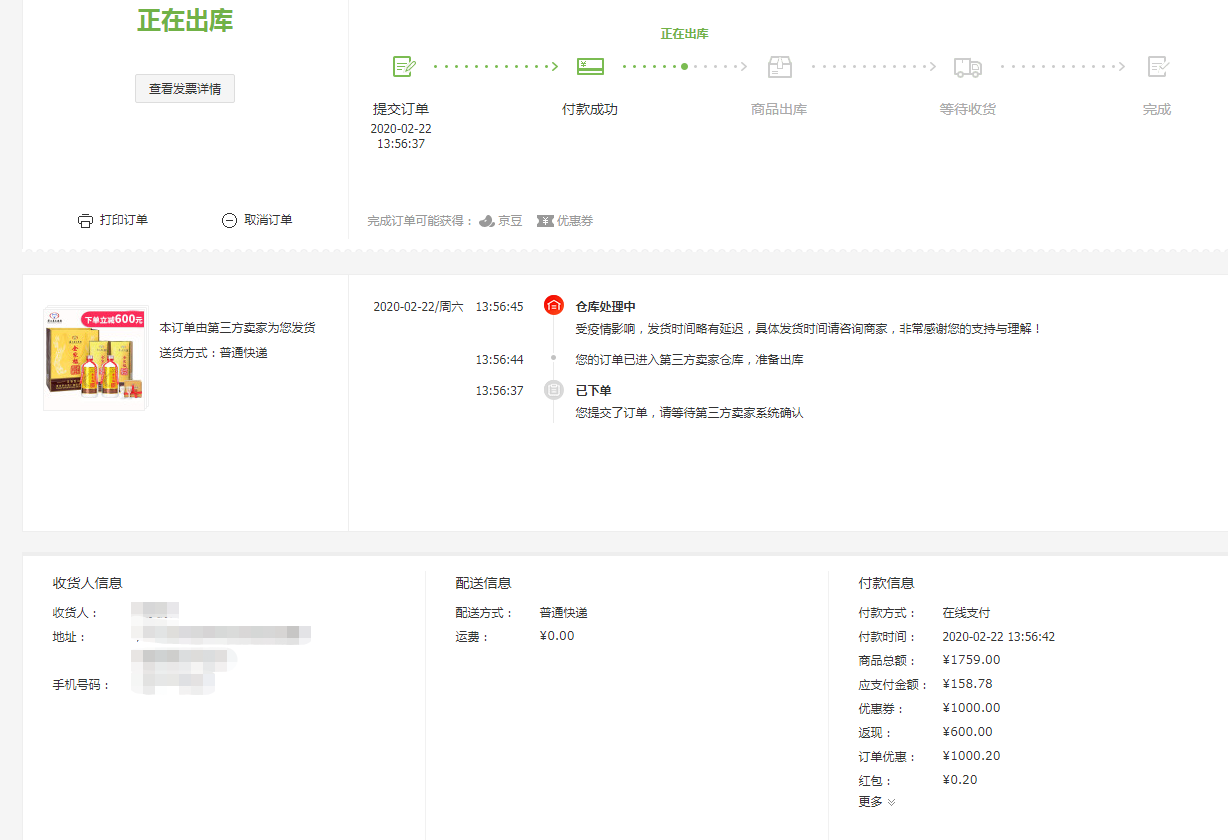Click the cancel order circle-minus icon
The height and width of the screenshot is (840, 1228).
[229, 221]
